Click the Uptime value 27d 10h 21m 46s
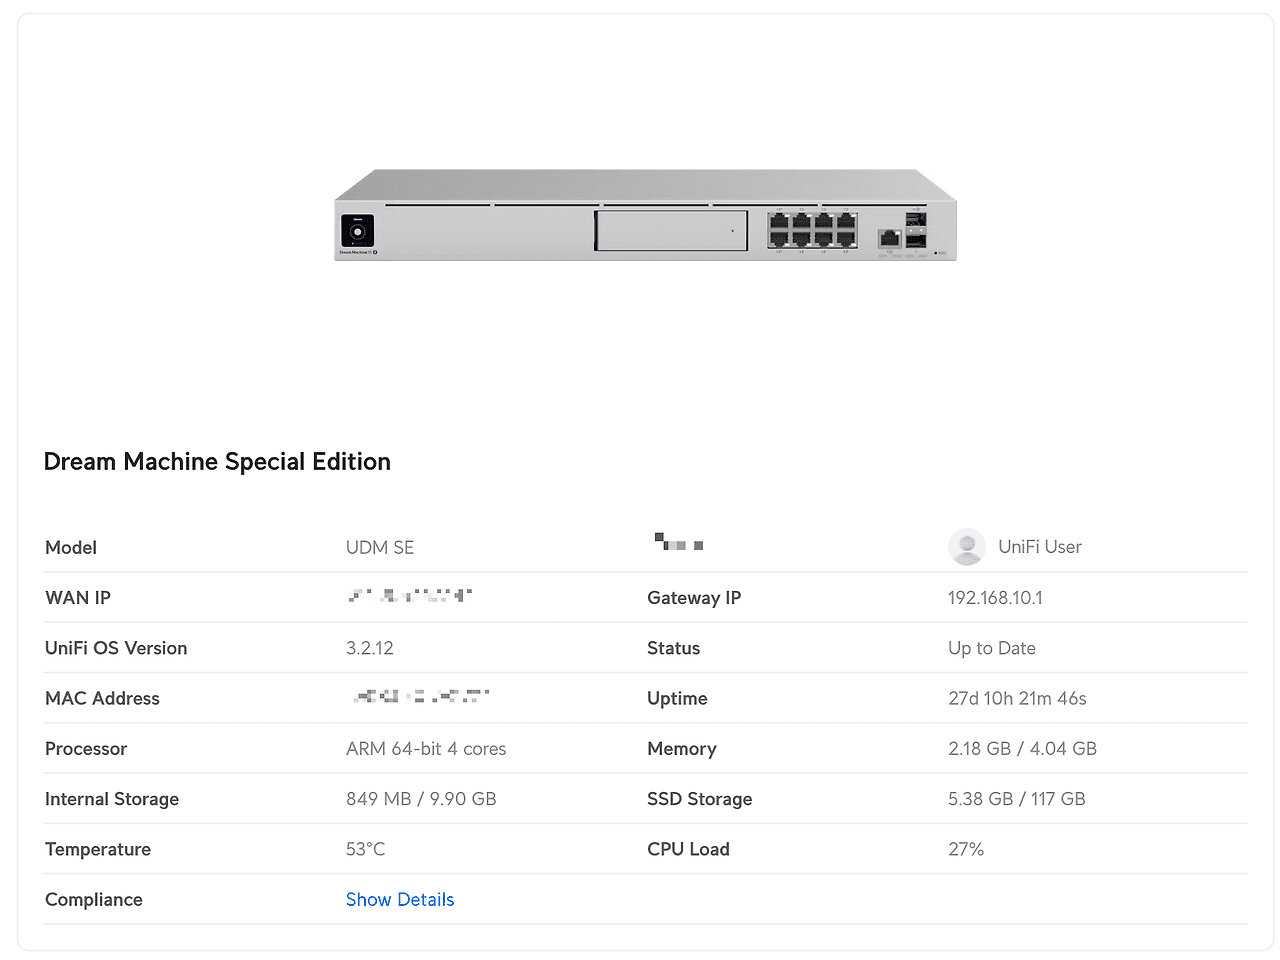The height and width of the screenshot is (960, 1280). 1017,698
